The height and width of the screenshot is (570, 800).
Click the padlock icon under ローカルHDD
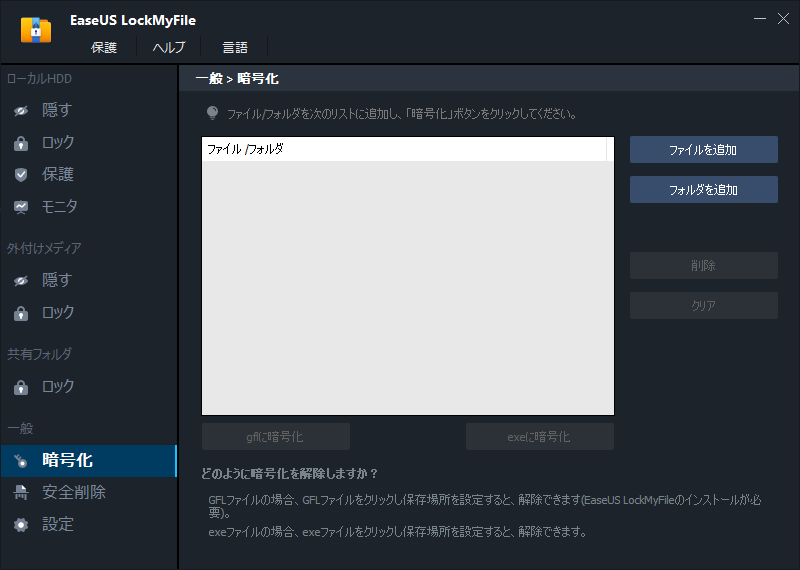pos(21,143)
